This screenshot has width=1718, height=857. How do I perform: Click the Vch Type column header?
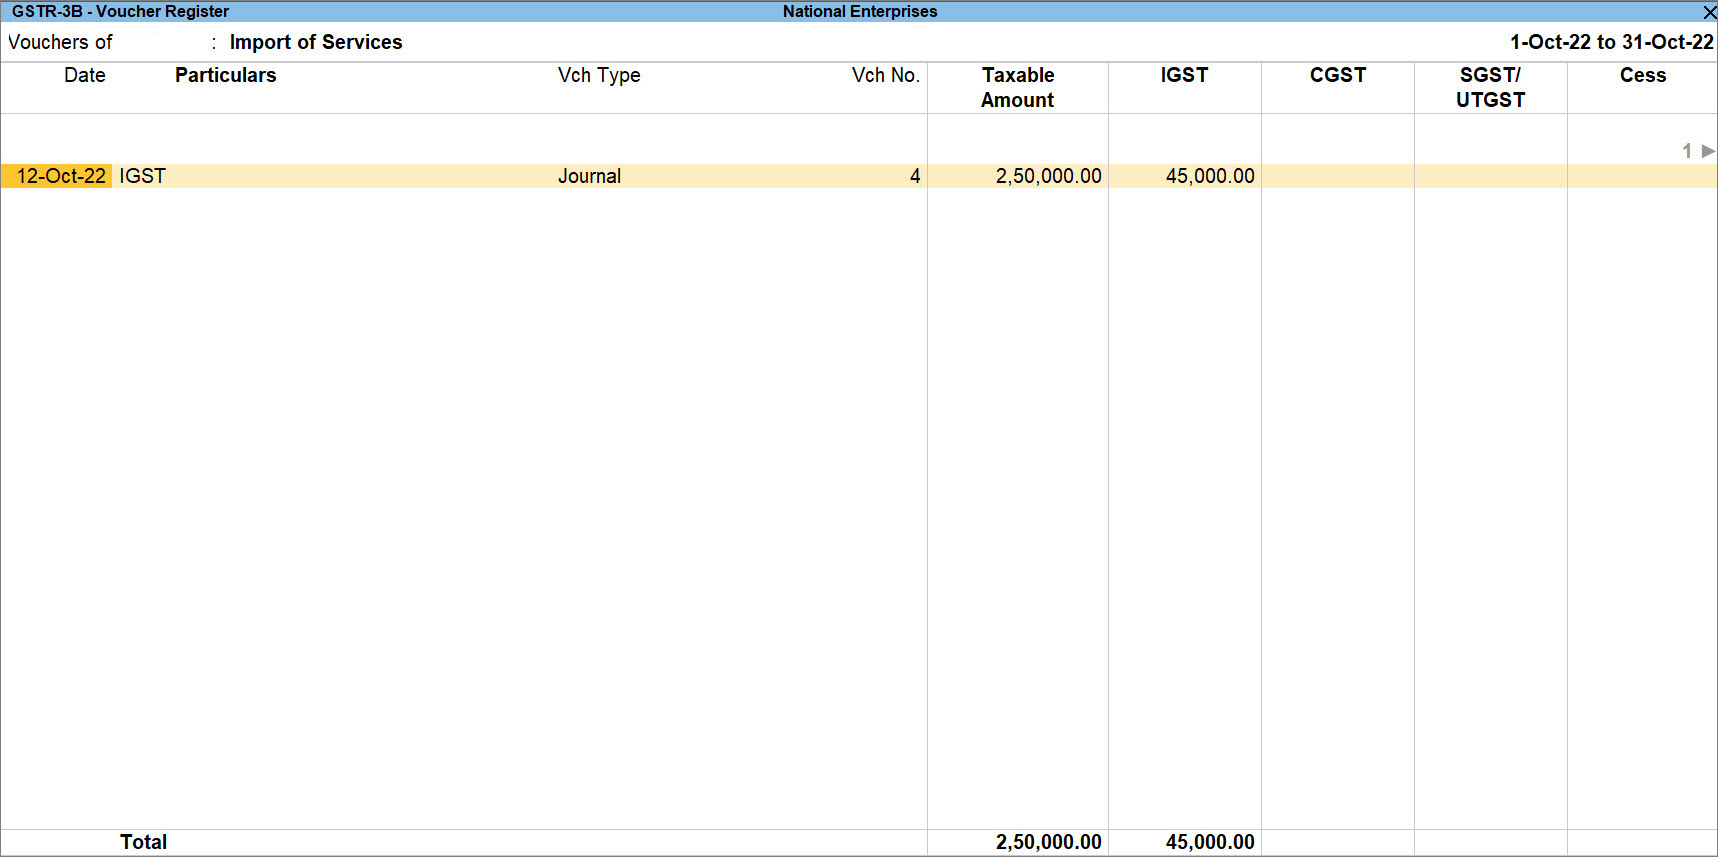click(599, 75)
